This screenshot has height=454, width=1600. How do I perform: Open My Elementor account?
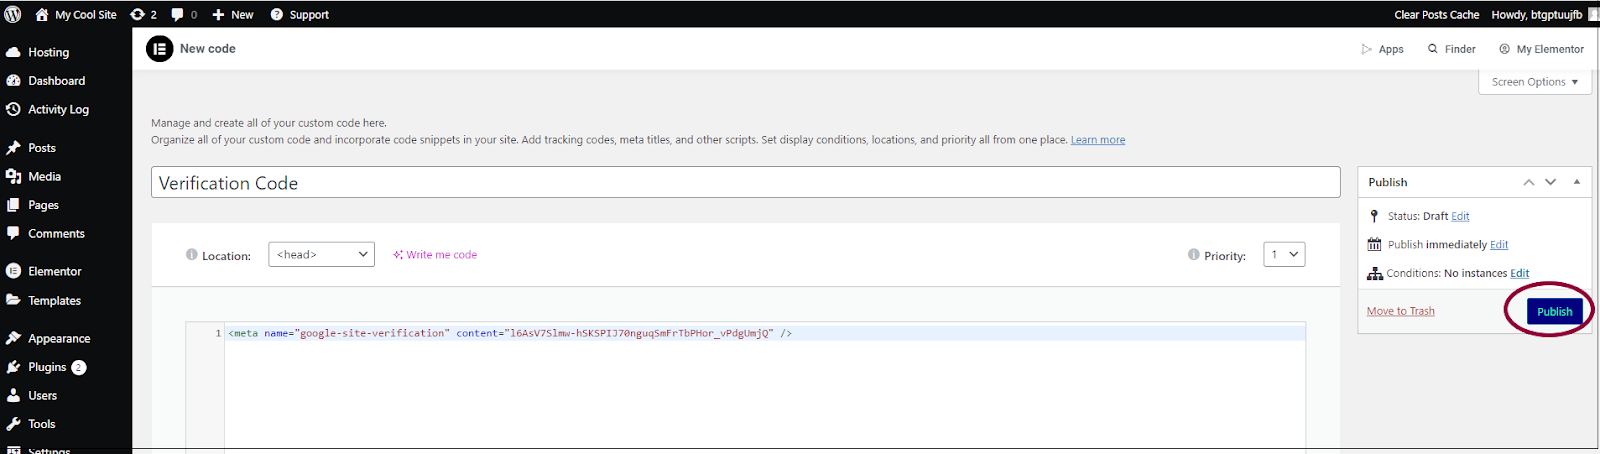pyautogui.click(x=1541, y=49)
